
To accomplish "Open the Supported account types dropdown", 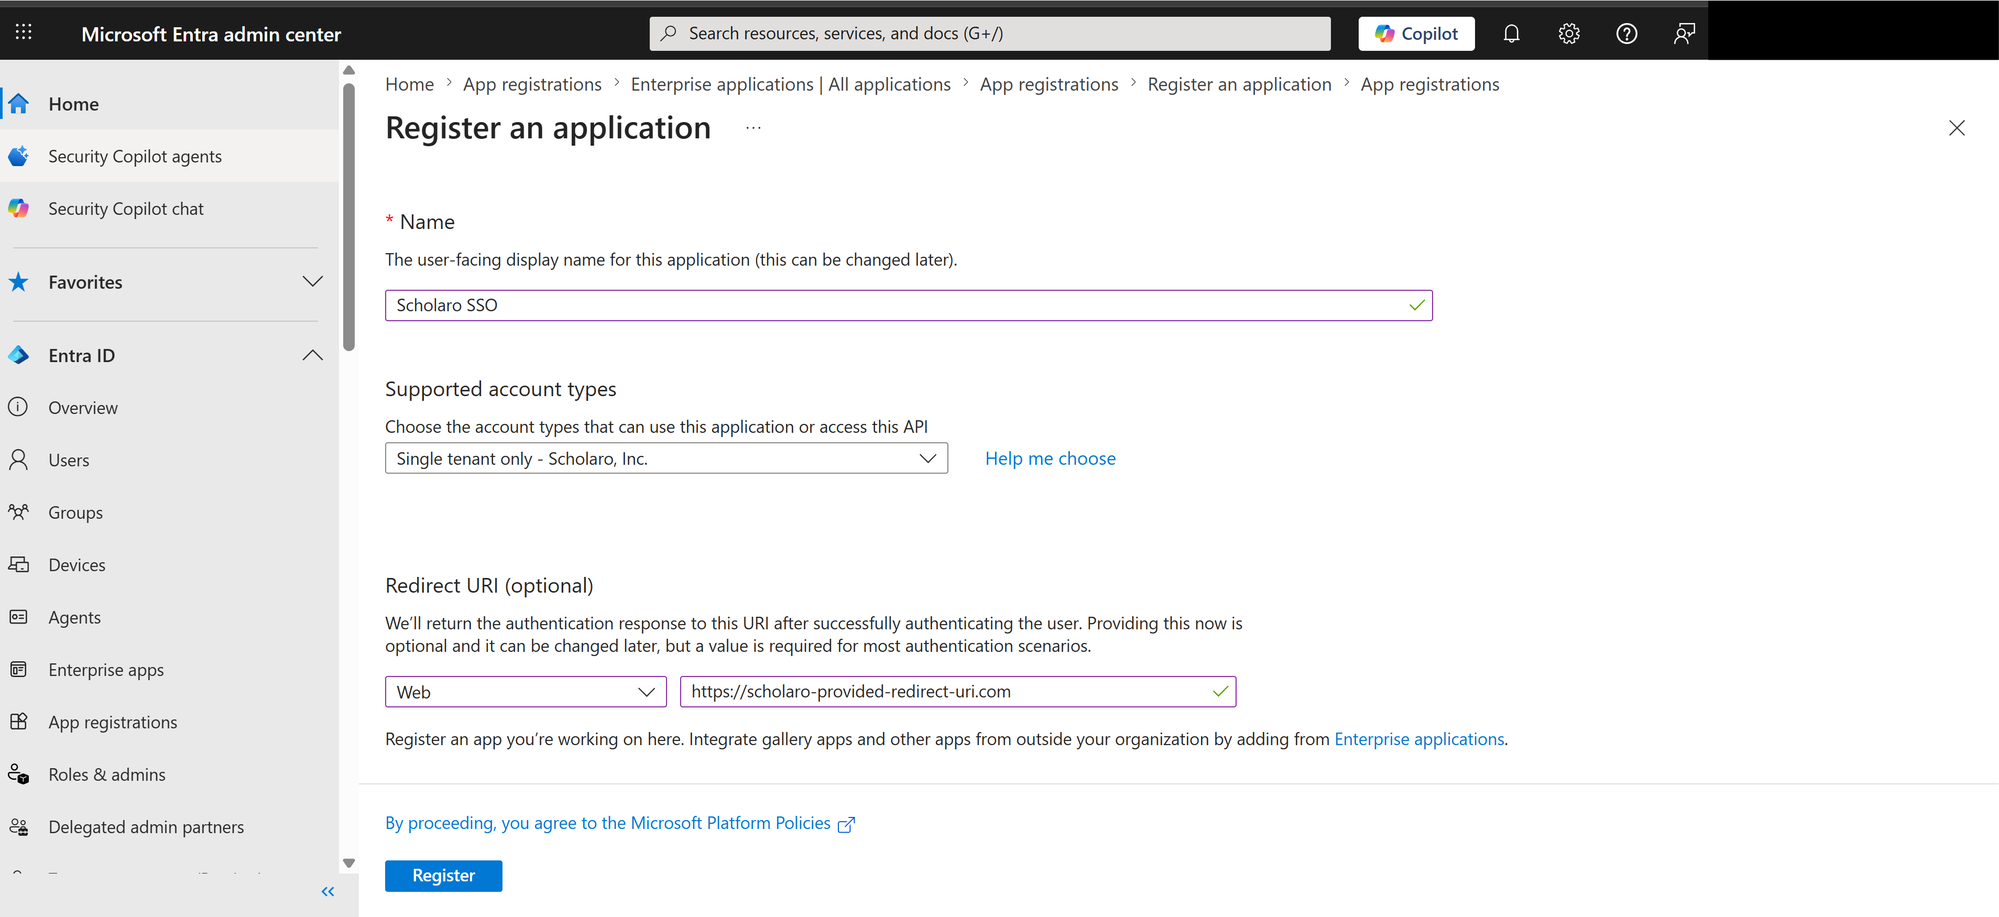I will coord(666,459).
